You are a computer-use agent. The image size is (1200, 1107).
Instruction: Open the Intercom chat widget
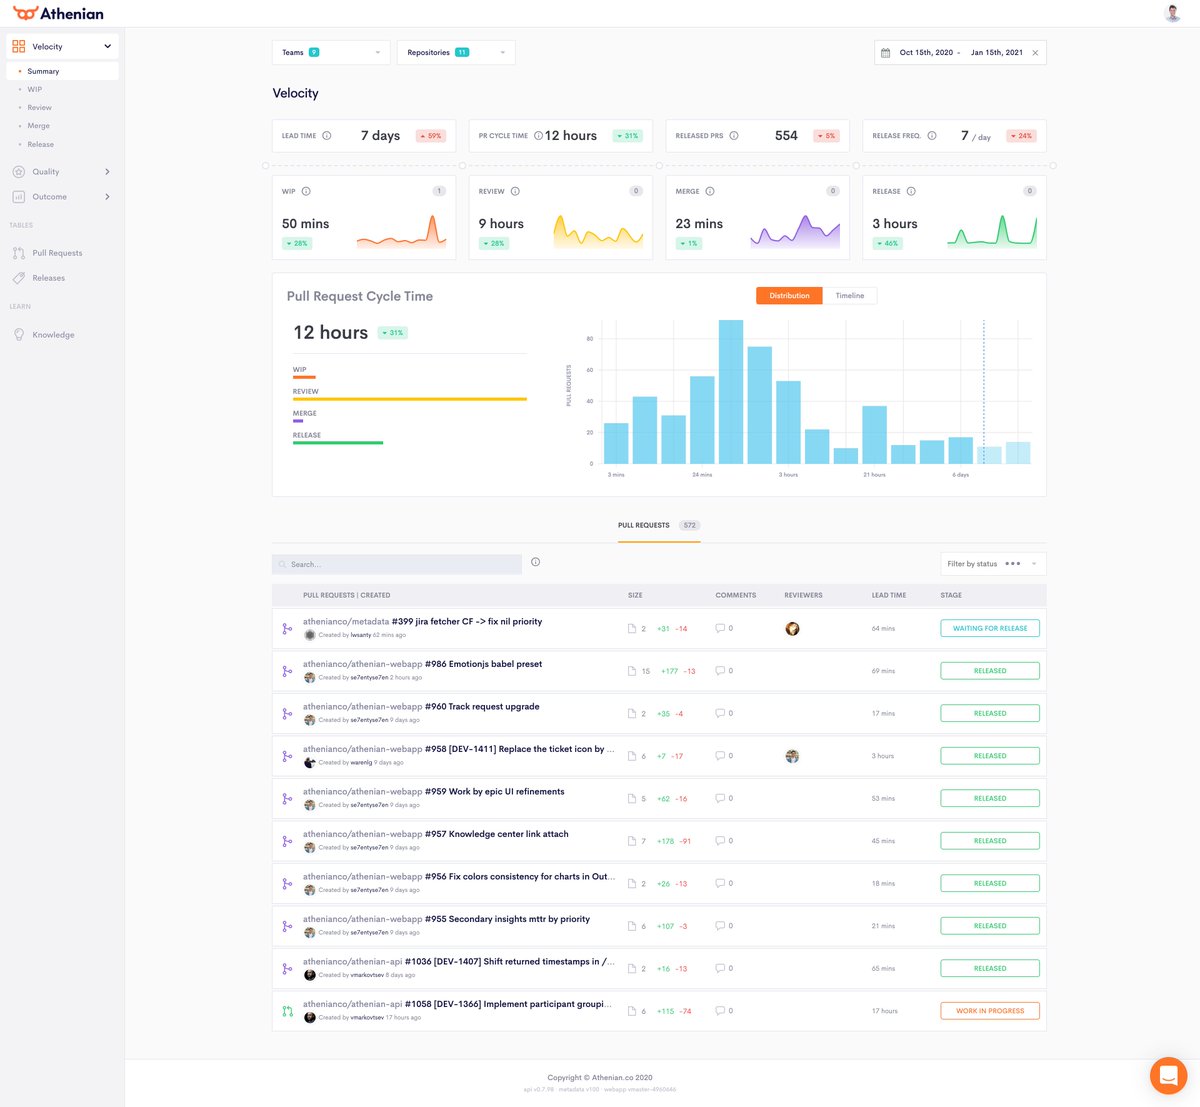tap(1168, 1076)
